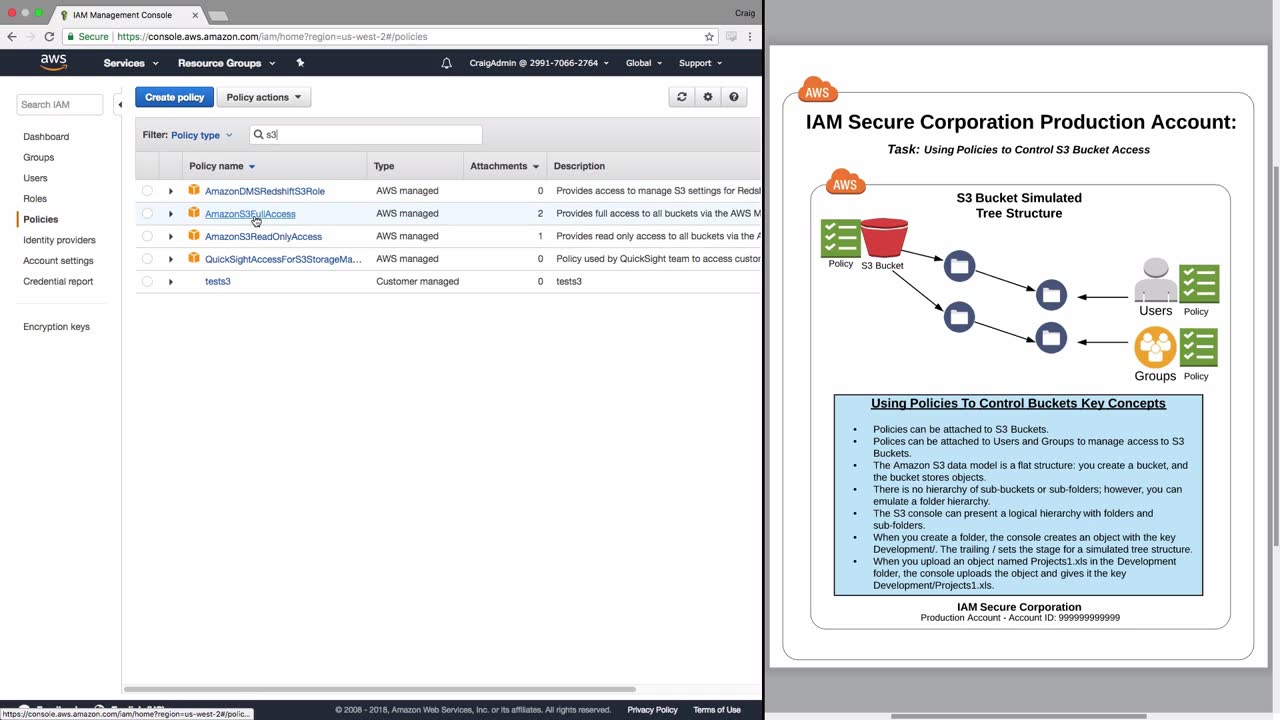
Task: Open the notifications bell
Action: pos(446,63)
